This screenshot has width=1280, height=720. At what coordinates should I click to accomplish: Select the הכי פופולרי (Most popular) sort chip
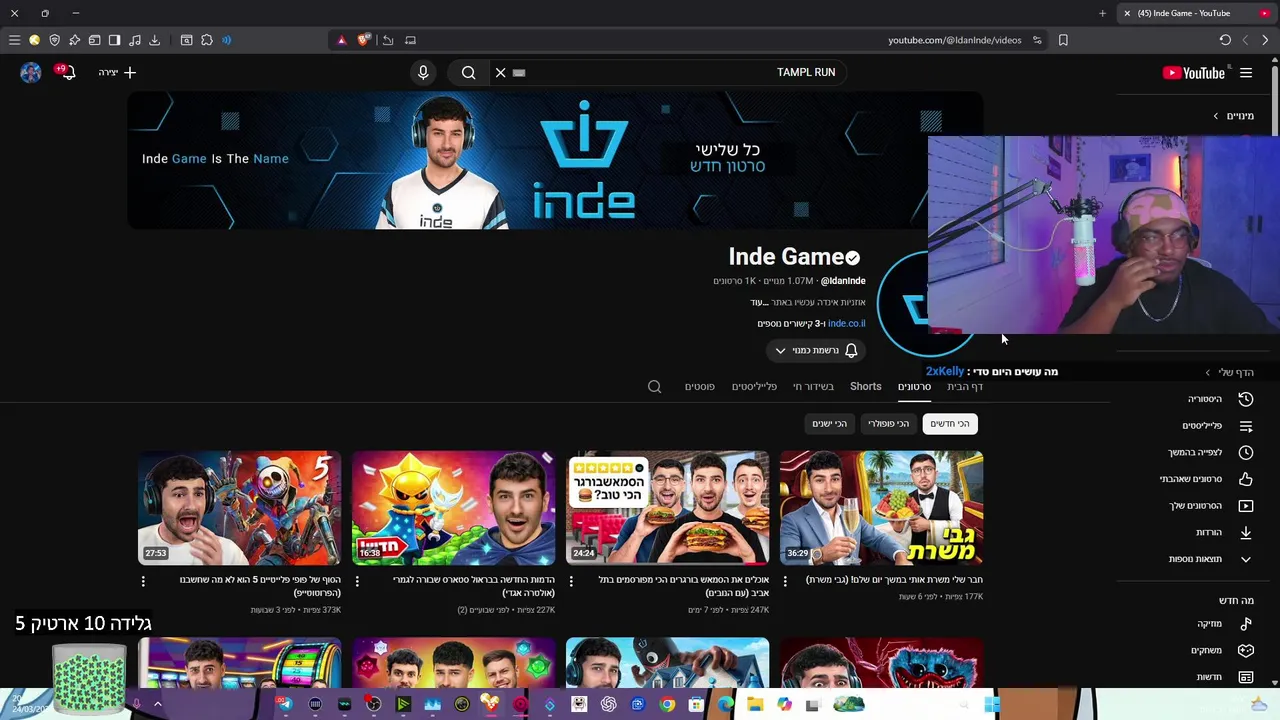(x=888, y=424)
